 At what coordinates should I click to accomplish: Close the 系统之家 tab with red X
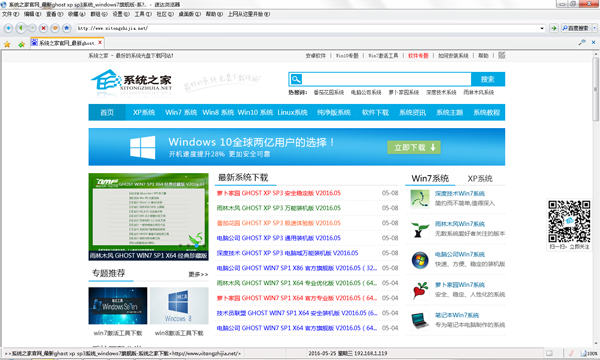pyautogui.click(x=100, y=43)
